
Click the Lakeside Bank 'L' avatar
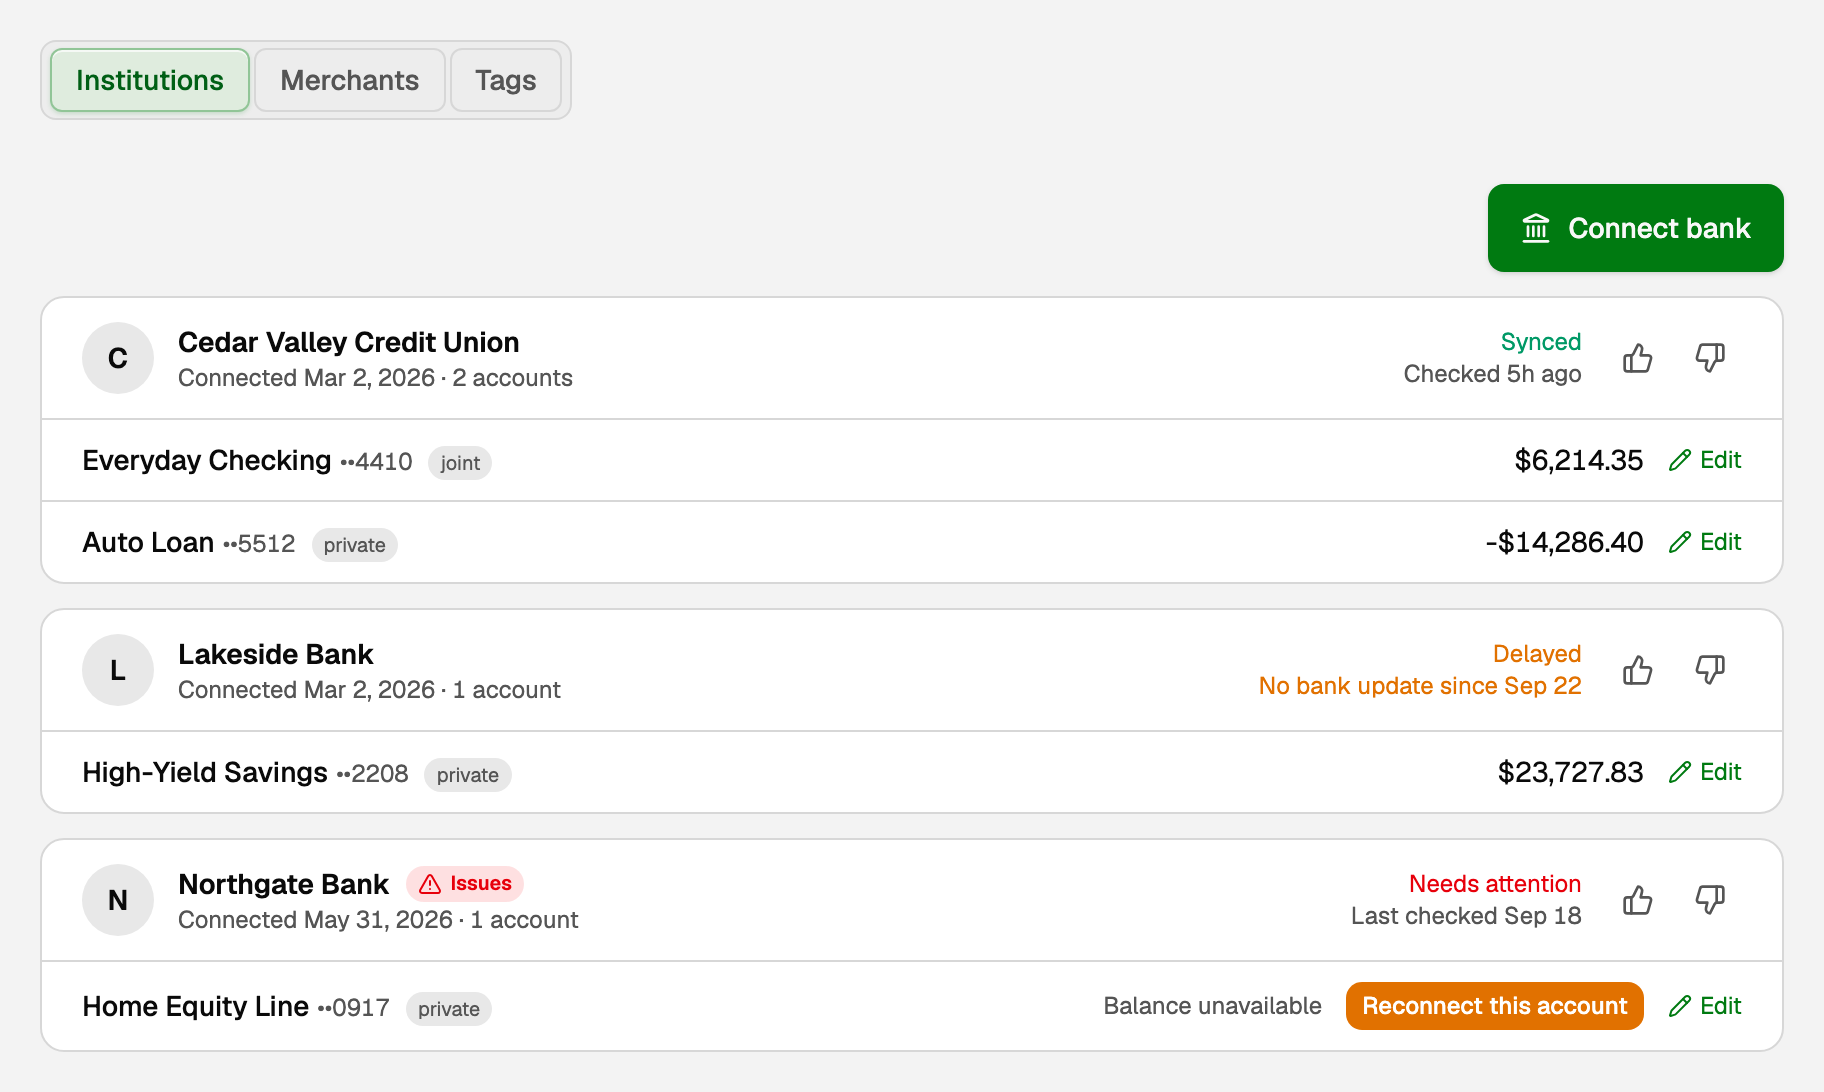click(x=118, y=670)
